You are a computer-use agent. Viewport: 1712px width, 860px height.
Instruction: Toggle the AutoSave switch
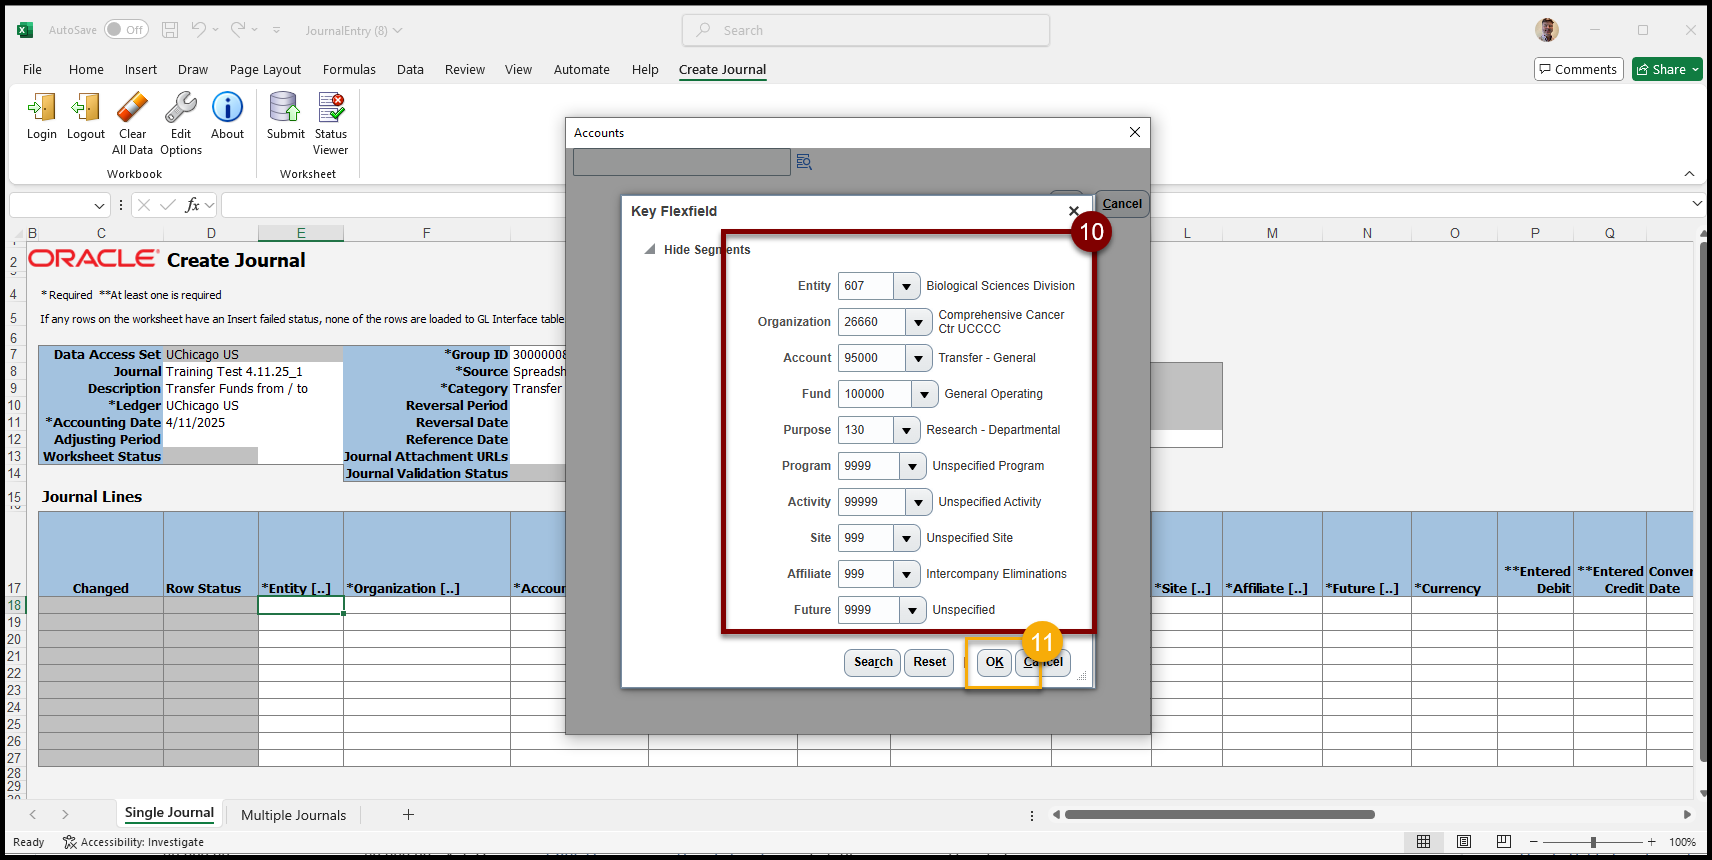tap(127, 30)
